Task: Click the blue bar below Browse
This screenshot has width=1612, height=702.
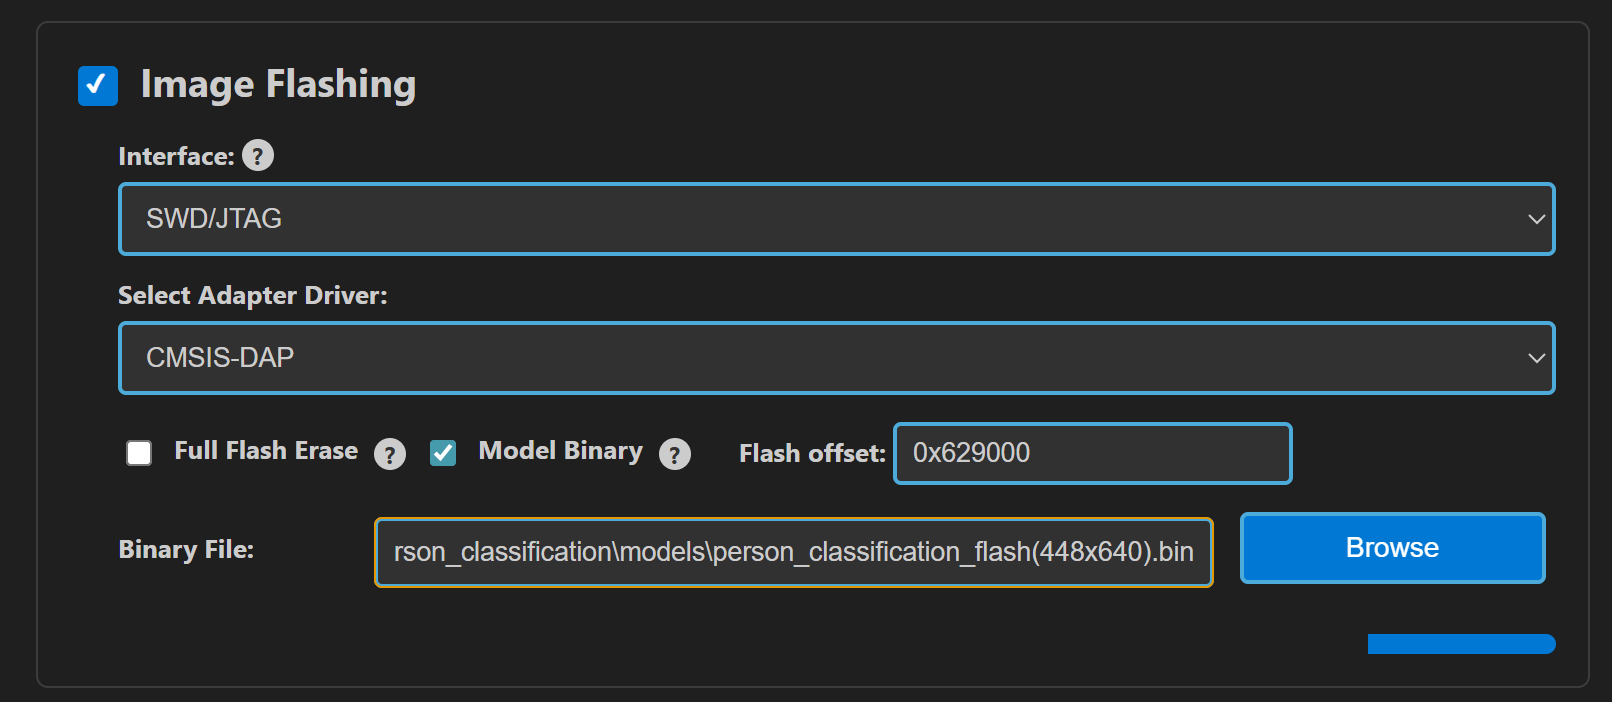Action: (x=1460, y=644)
